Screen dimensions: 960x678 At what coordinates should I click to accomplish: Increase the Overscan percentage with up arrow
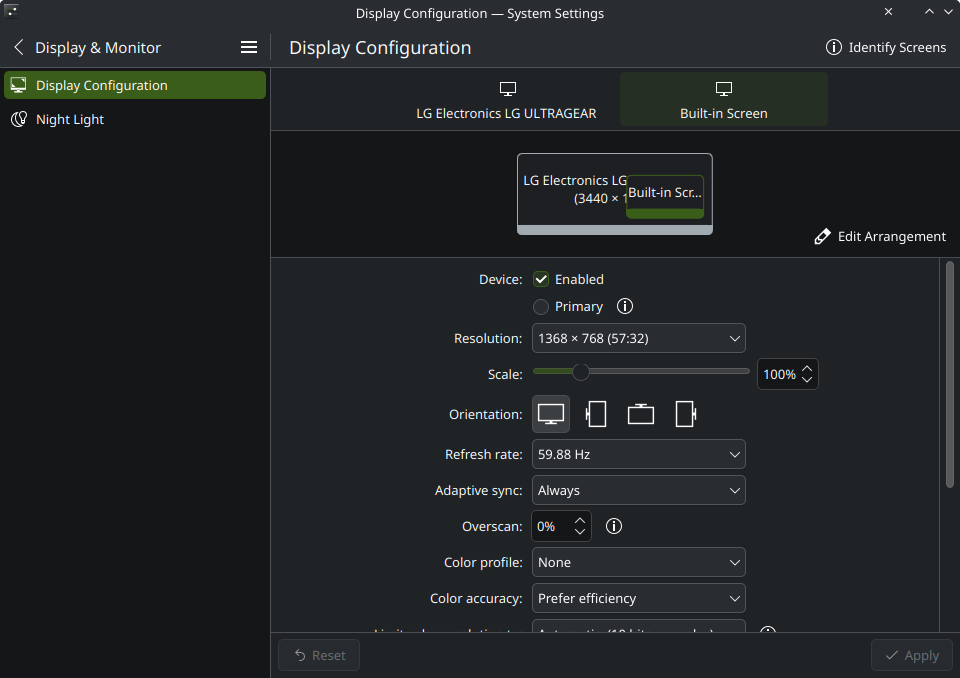tap(580, 521)
